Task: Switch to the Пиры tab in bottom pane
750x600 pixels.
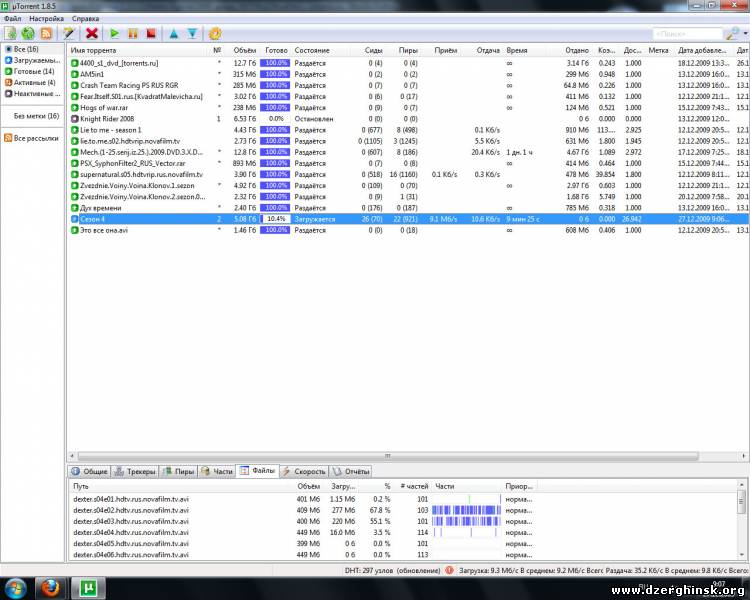Action: point(178,471)
